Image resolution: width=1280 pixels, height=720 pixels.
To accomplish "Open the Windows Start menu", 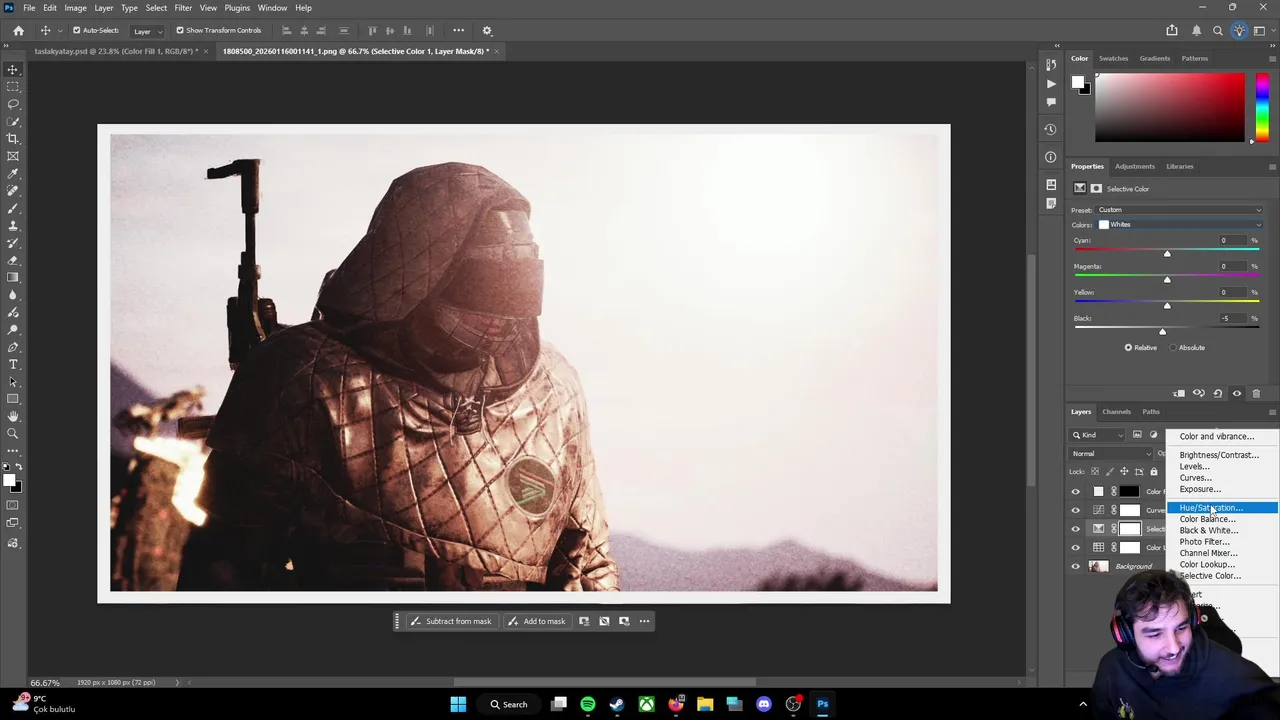I will (458, 704).
